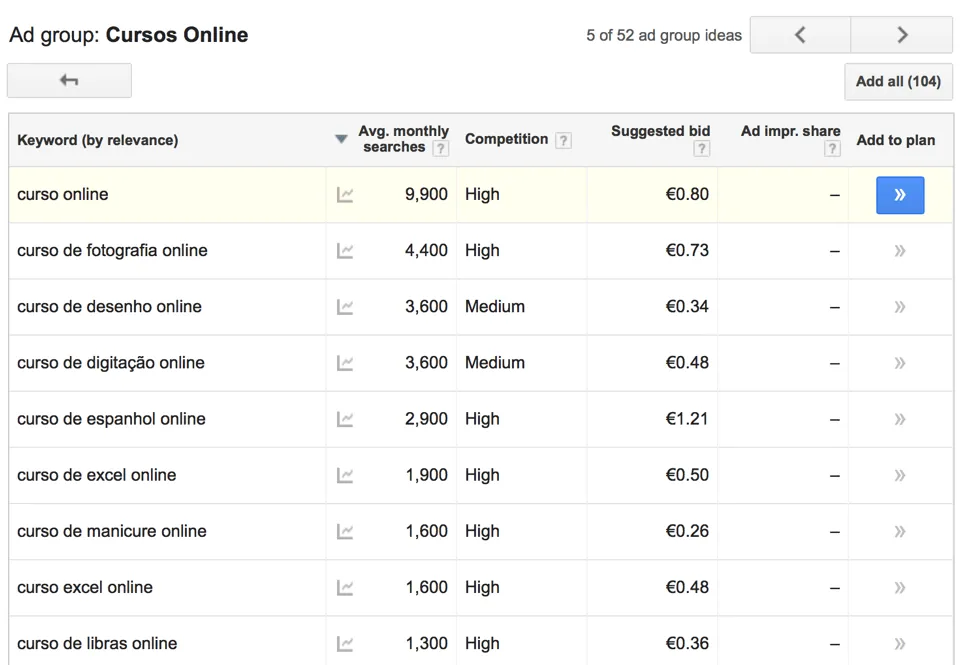Click the €0.34 suggested bid
Screen dimensions: 960x665
(x=687, y=307)
